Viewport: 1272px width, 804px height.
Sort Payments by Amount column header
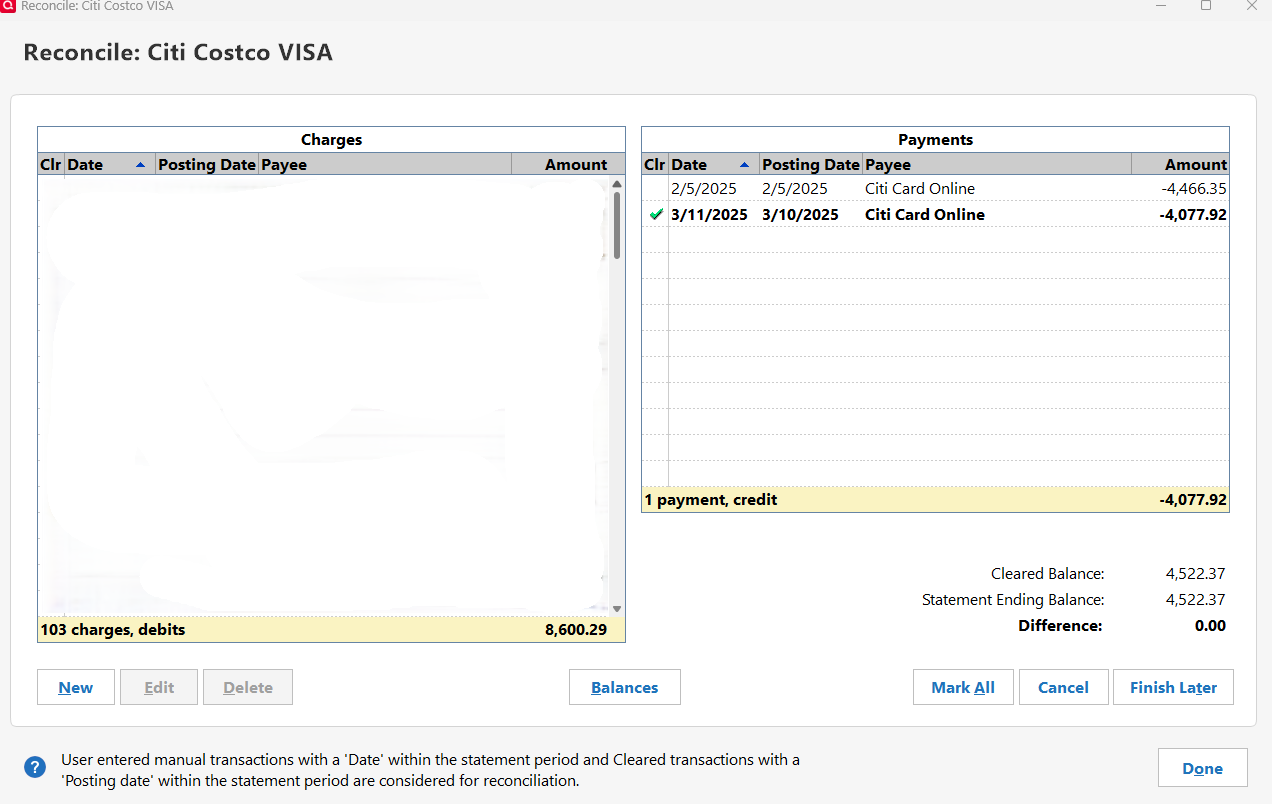click(x=1180, y=164)
